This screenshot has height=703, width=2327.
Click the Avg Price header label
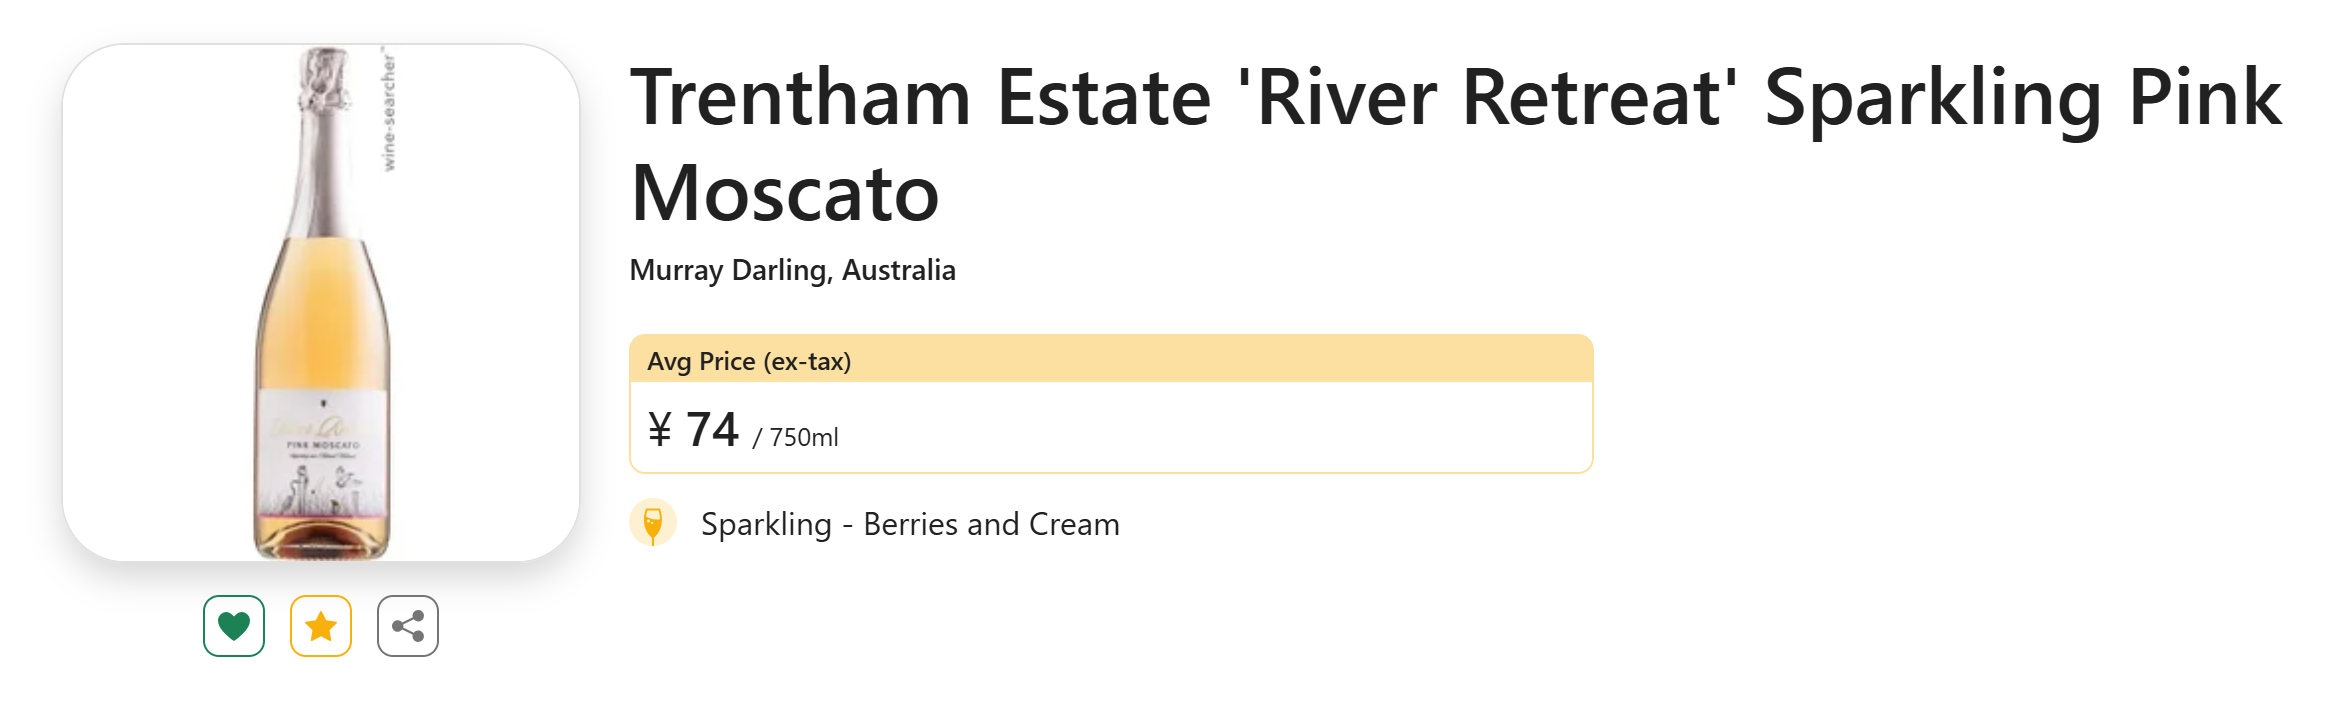click(x=701, y=361)
